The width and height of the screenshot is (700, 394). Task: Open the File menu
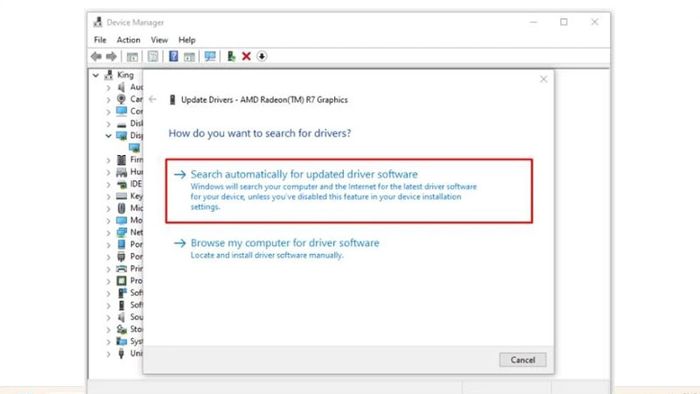click(x=100, y=40)
